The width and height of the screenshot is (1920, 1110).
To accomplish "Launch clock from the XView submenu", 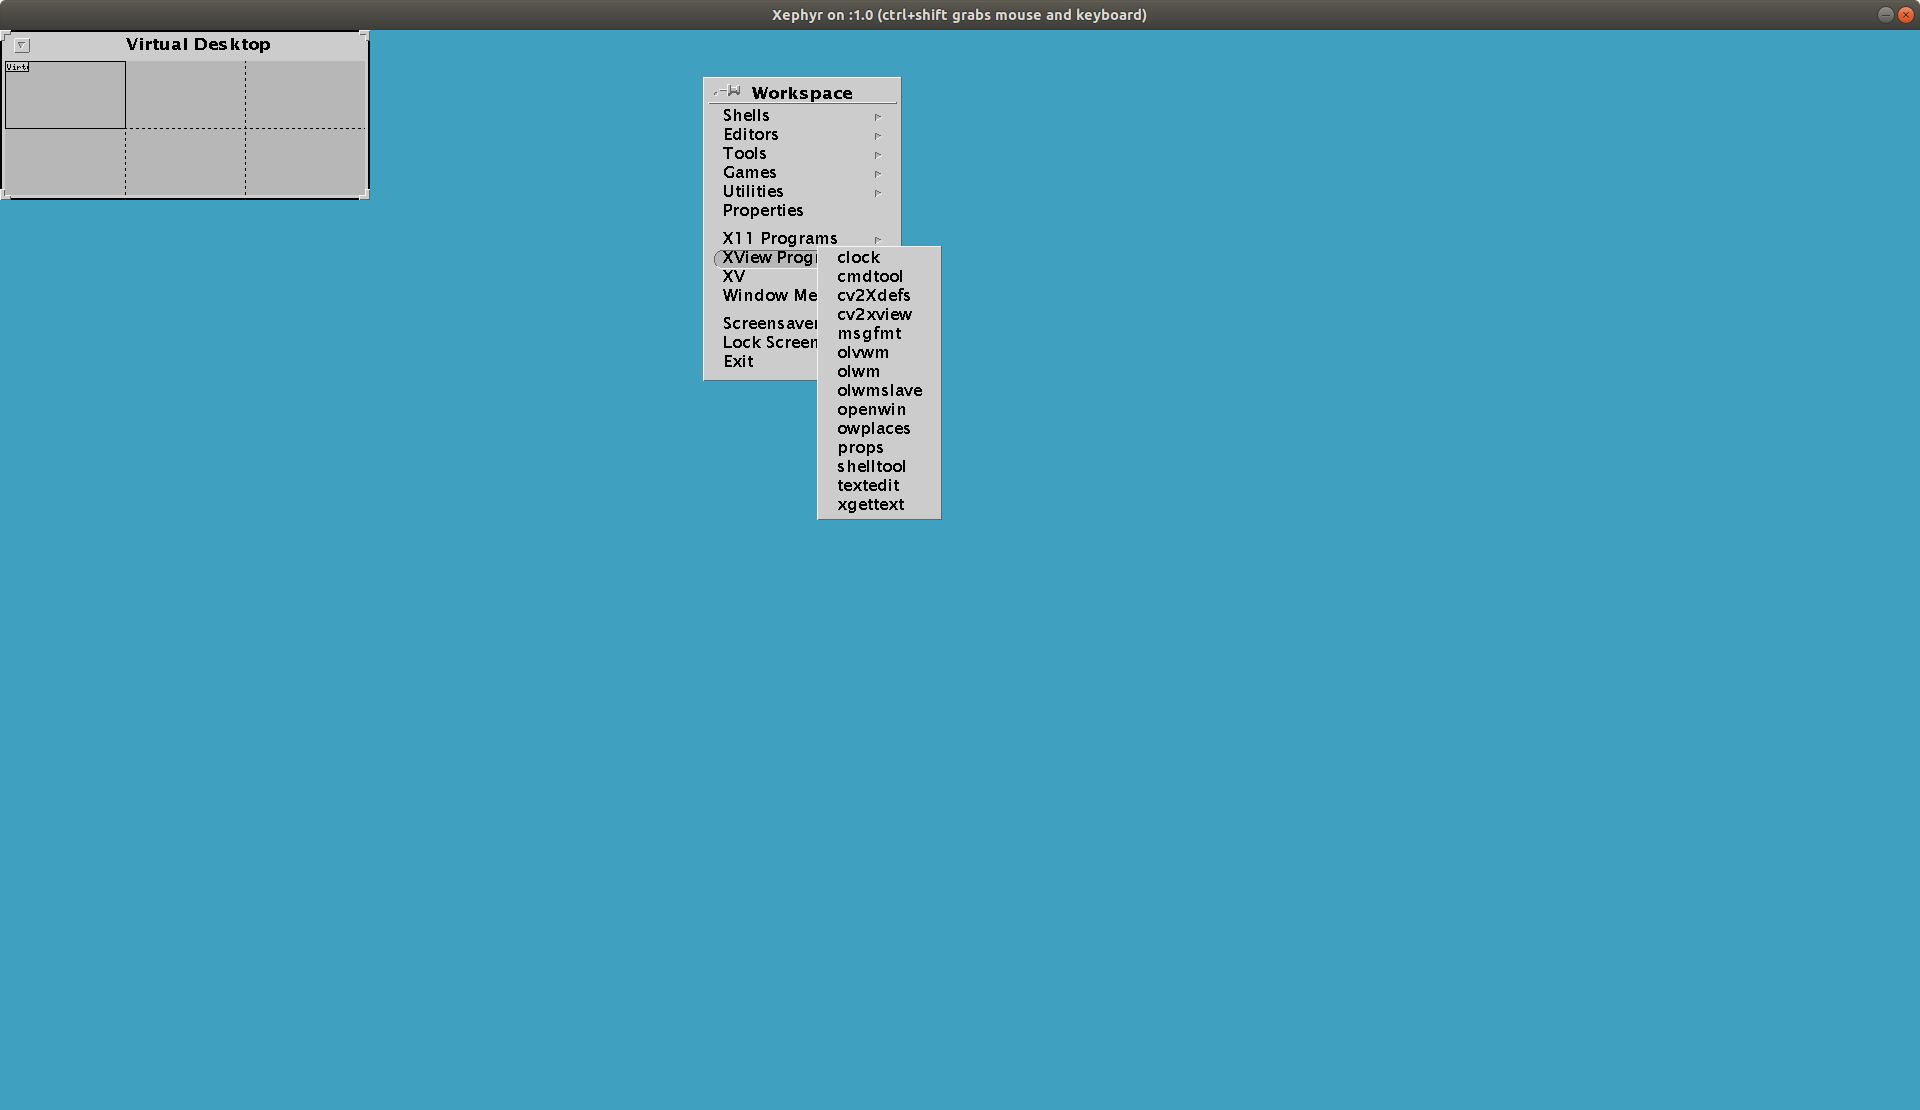I will point(858,258).
